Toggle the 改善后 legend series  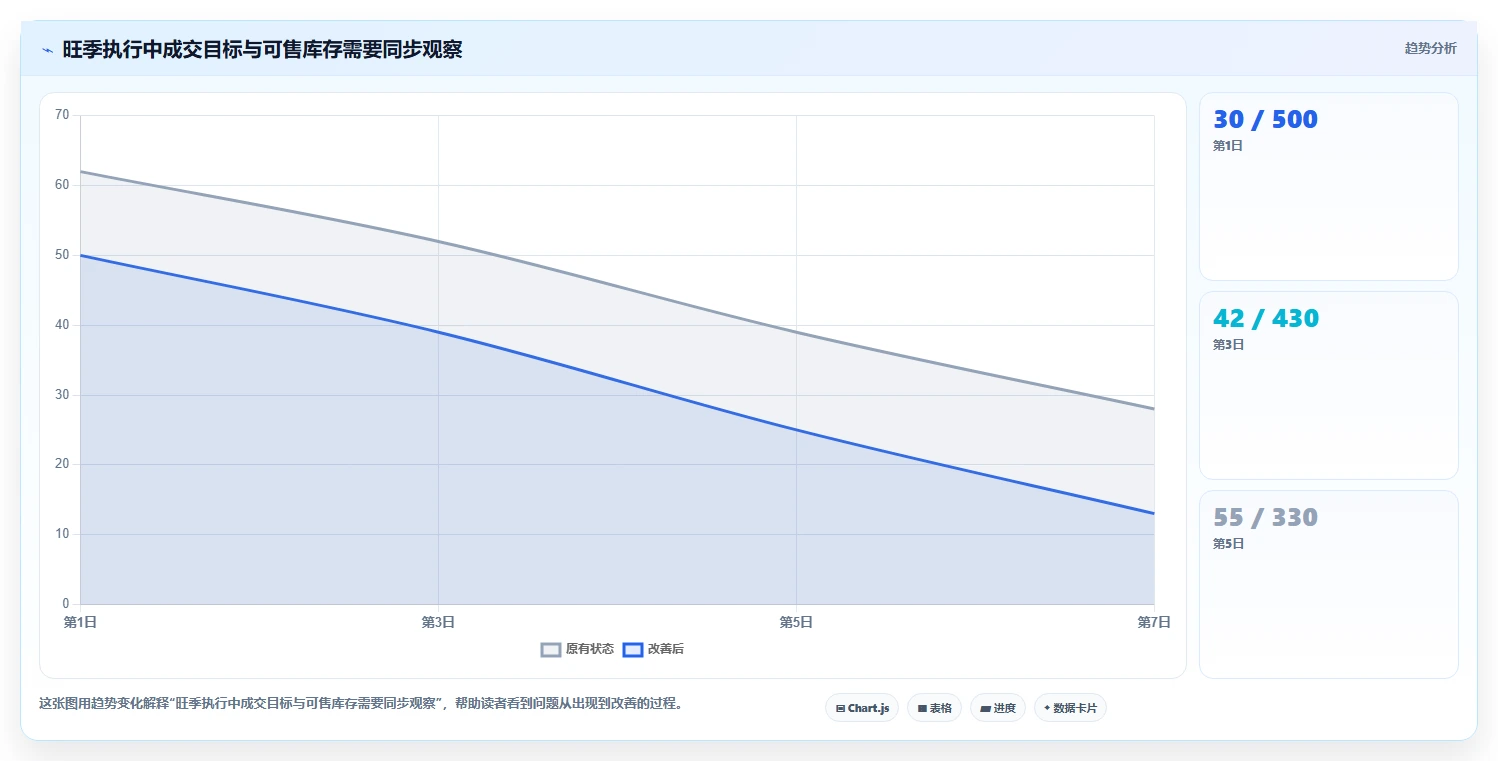click(653, 649)
